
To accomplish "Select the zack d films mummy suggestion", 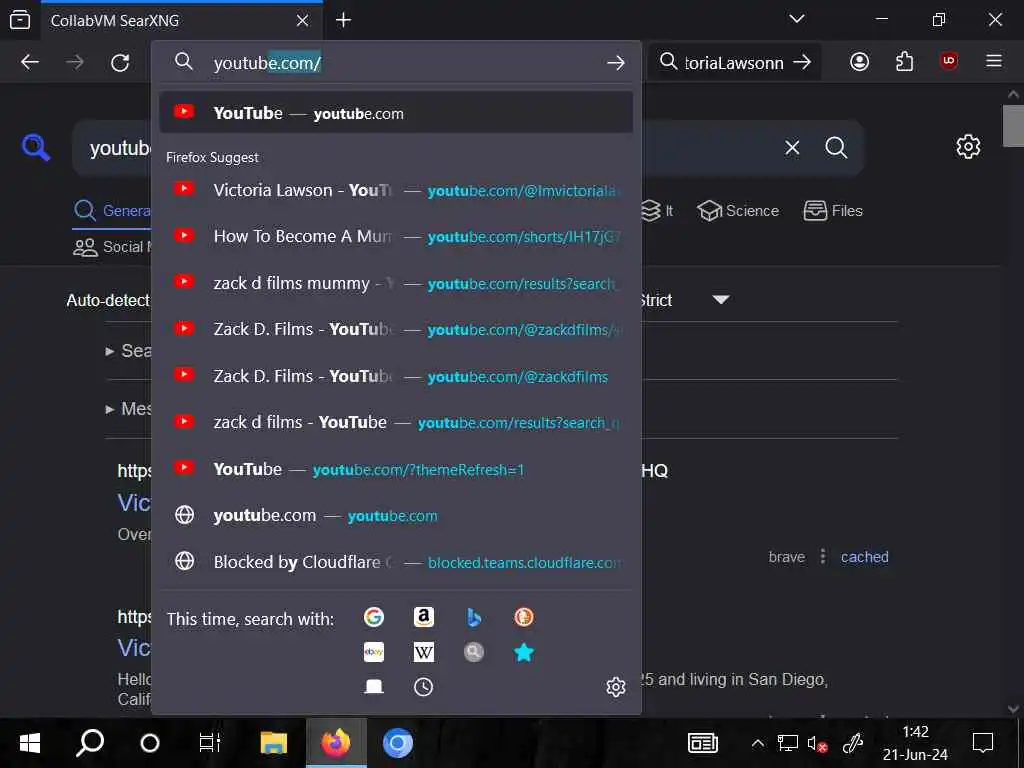I will pos(396,283).
